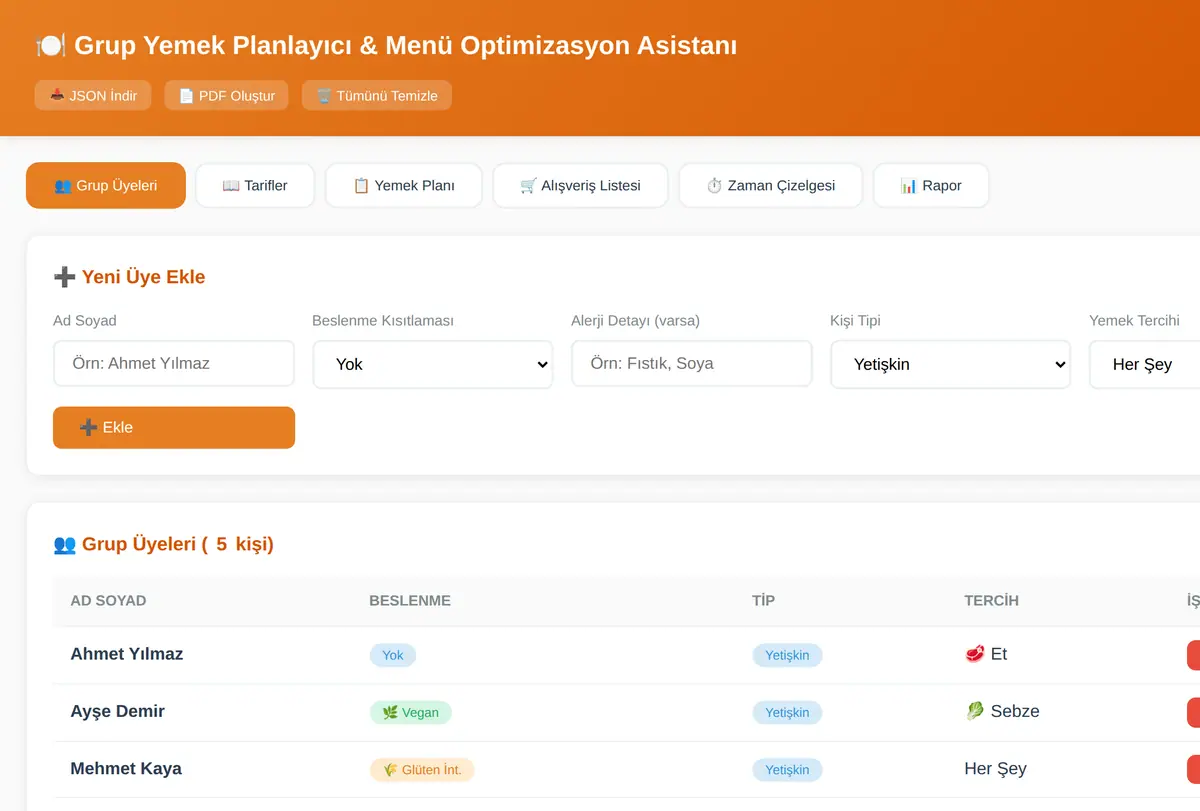This screenshot has height=811, width=1200.
Task: Click the AD SOYAD column header
Action: click(108, 601)
